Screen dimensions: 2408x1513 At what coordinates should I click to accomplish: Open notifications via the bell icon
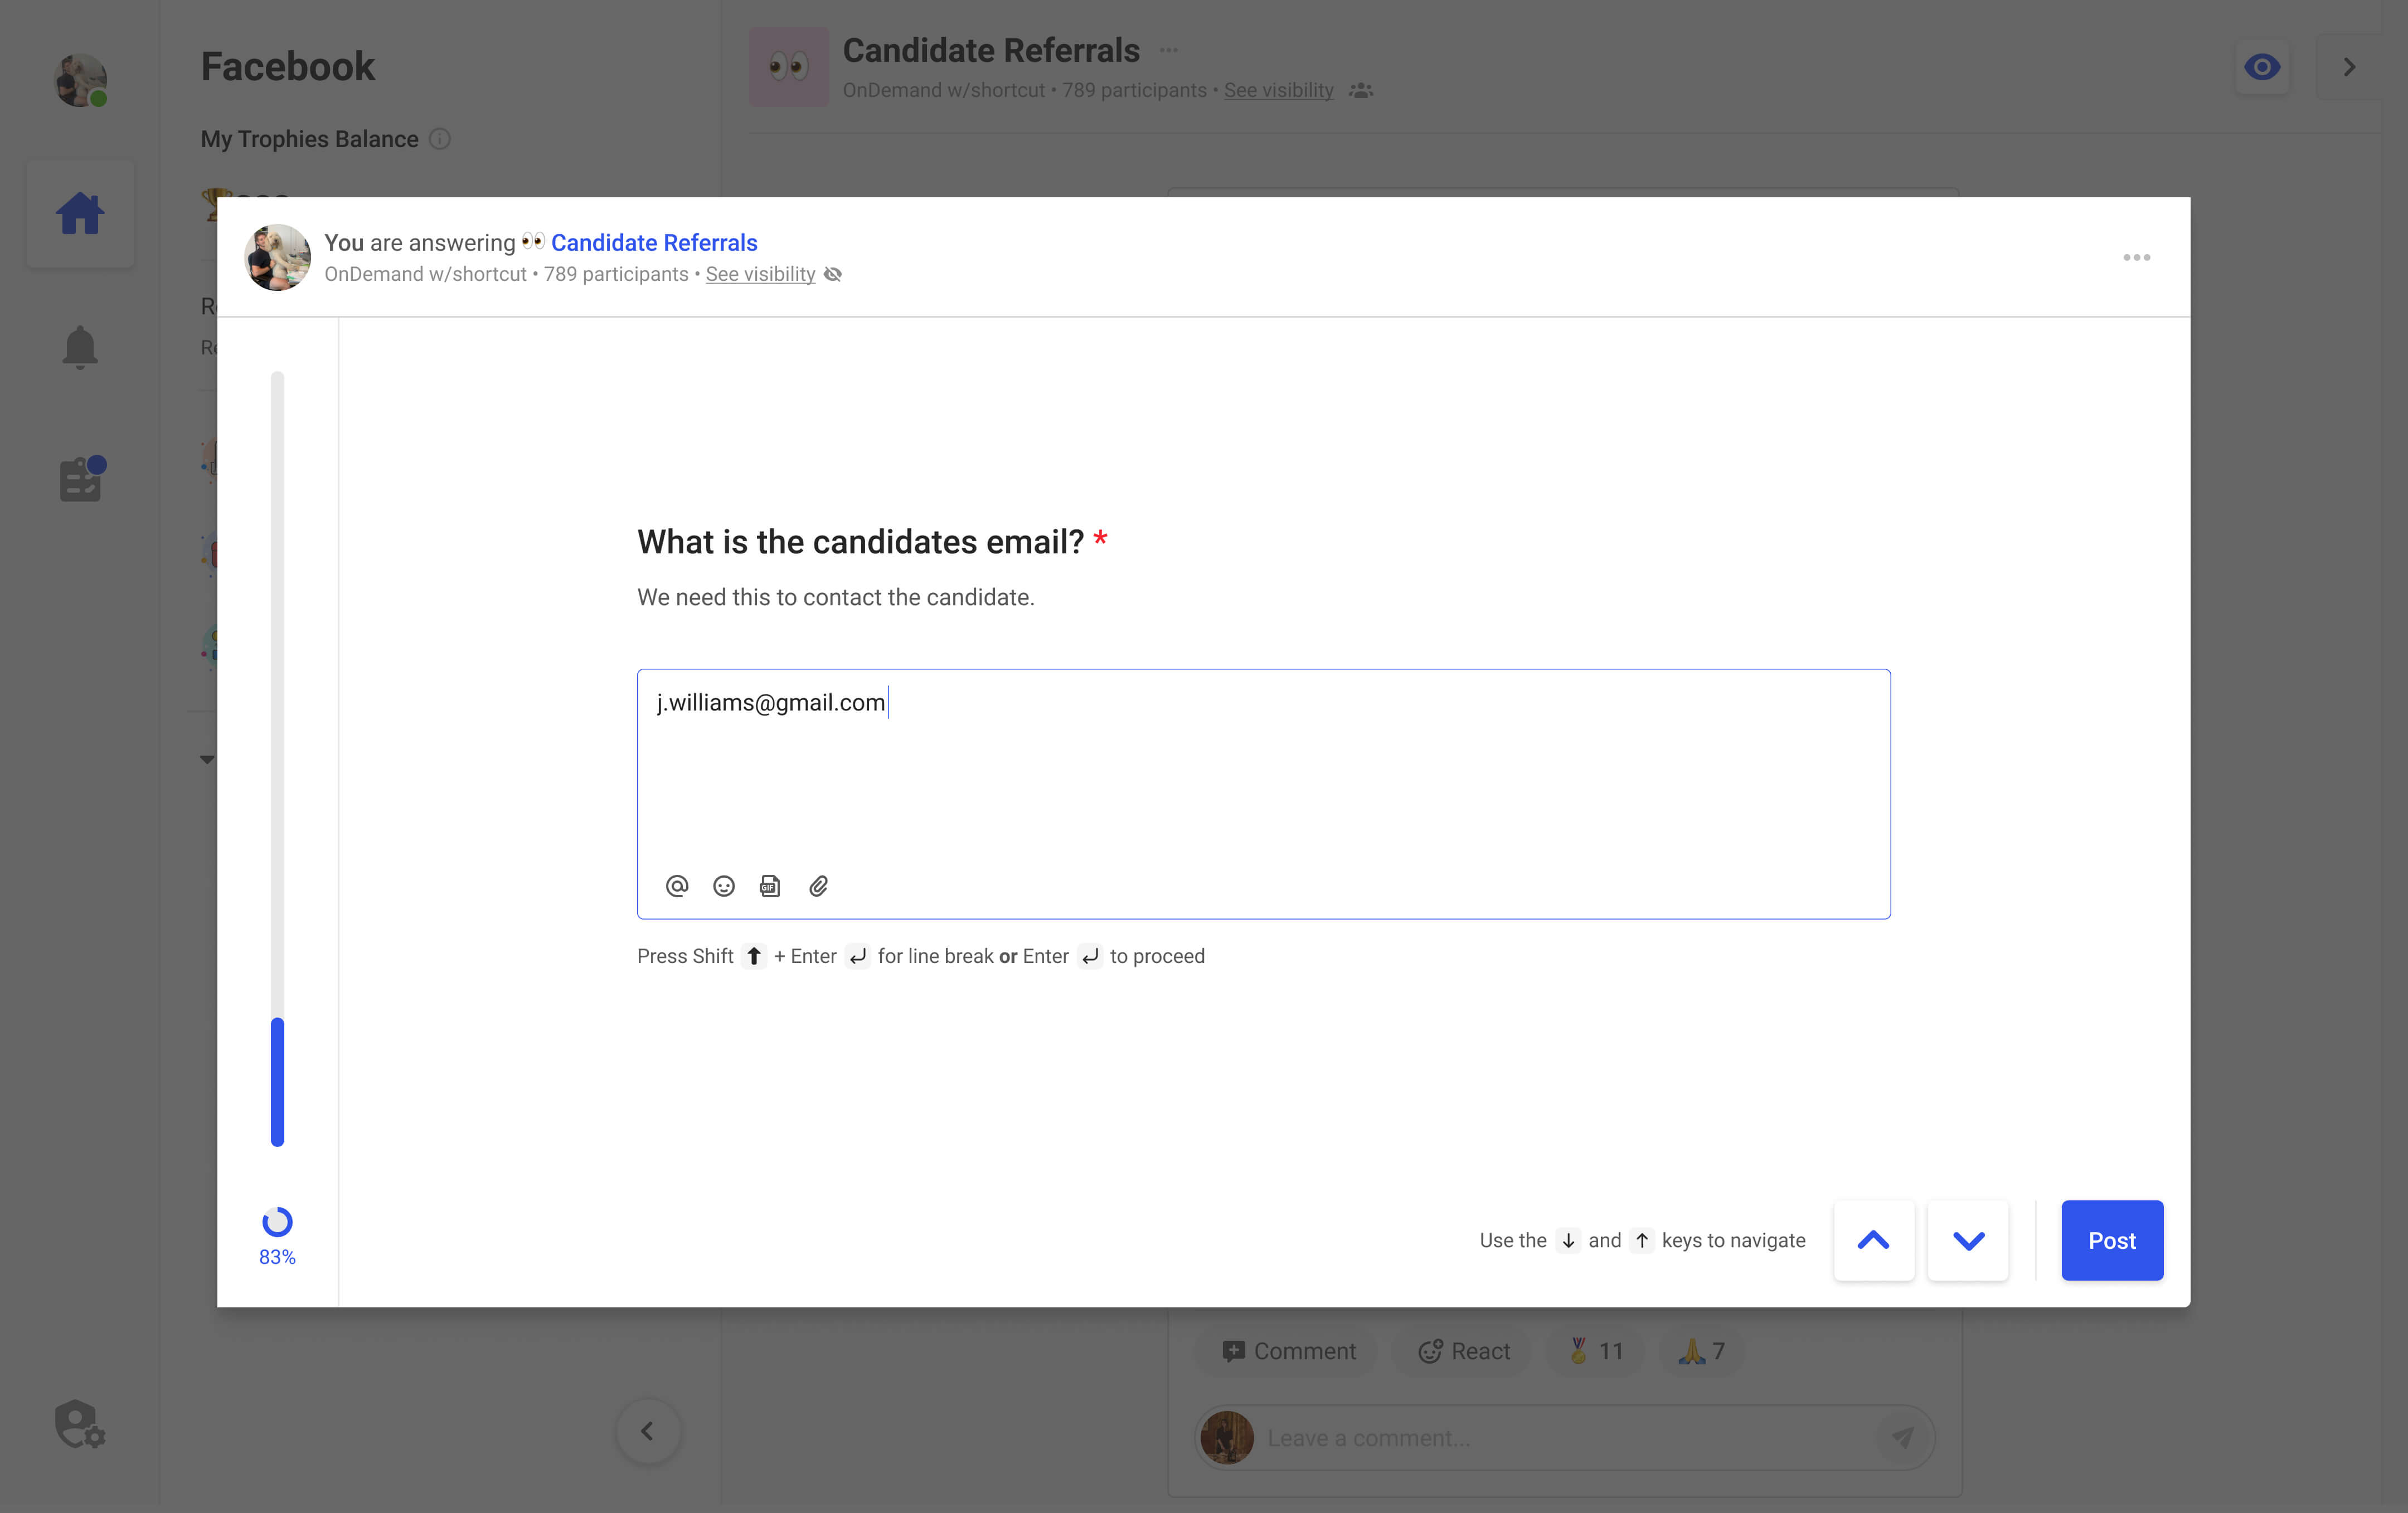80,346
